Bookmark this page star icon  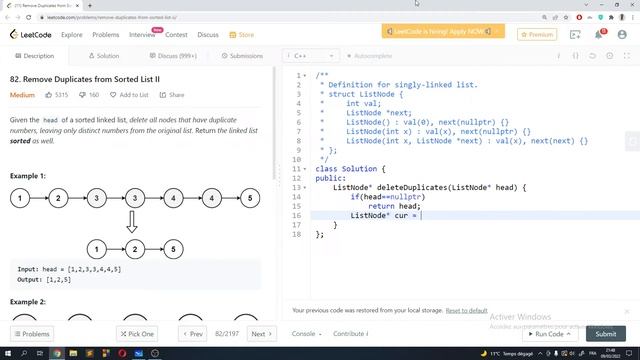click(x=566, y=18)
